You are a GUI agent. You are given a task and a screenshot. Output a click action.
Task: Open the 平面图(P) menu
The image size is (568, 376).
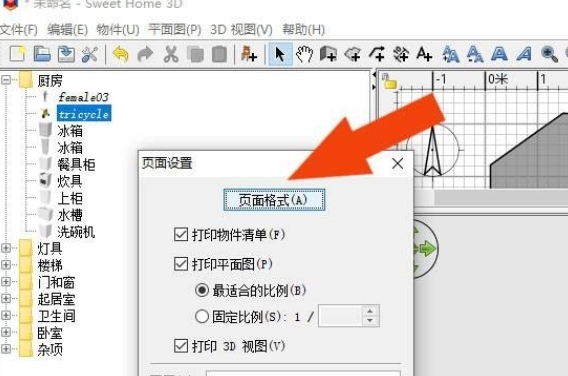click(x=175, y=30)
